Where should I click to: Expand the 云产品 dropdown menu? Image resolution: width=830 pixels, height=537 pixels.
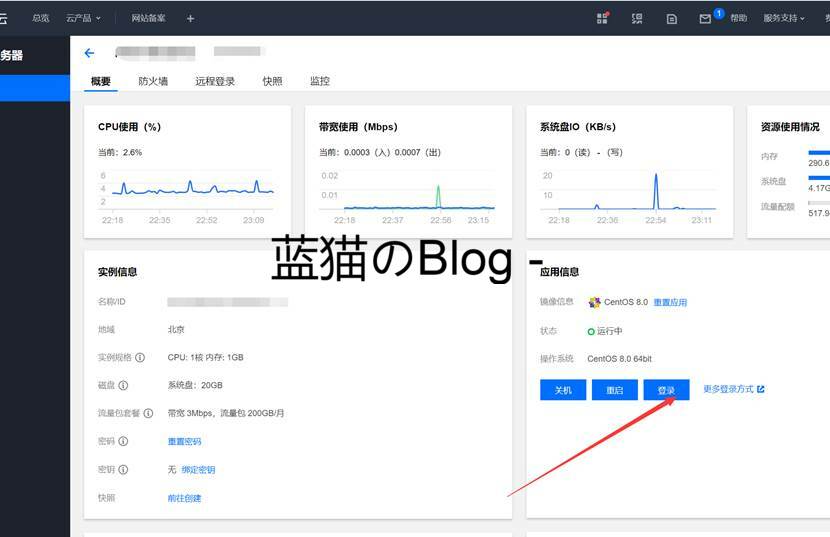coord(83,18)
